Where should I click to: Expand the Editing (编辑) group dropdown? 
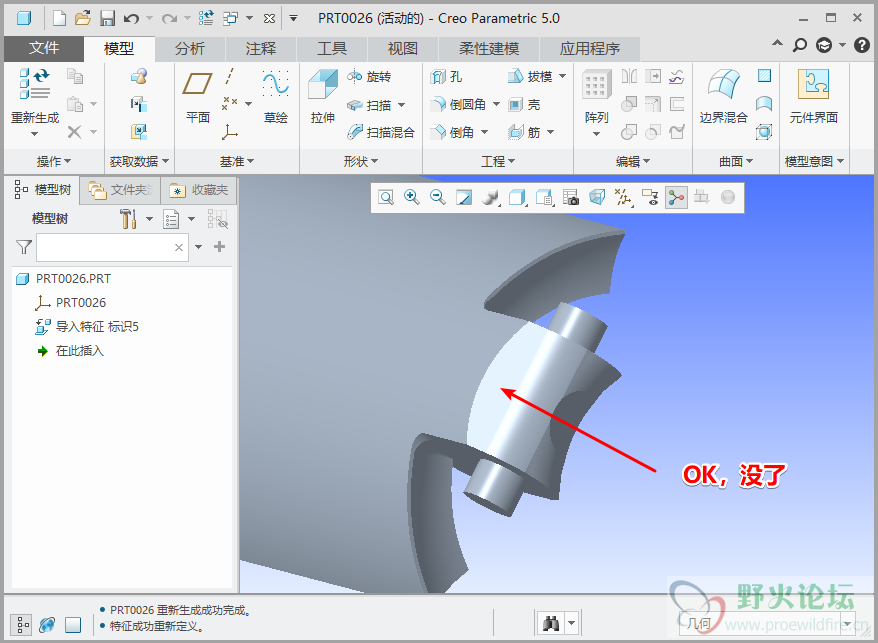coord(633,161)
